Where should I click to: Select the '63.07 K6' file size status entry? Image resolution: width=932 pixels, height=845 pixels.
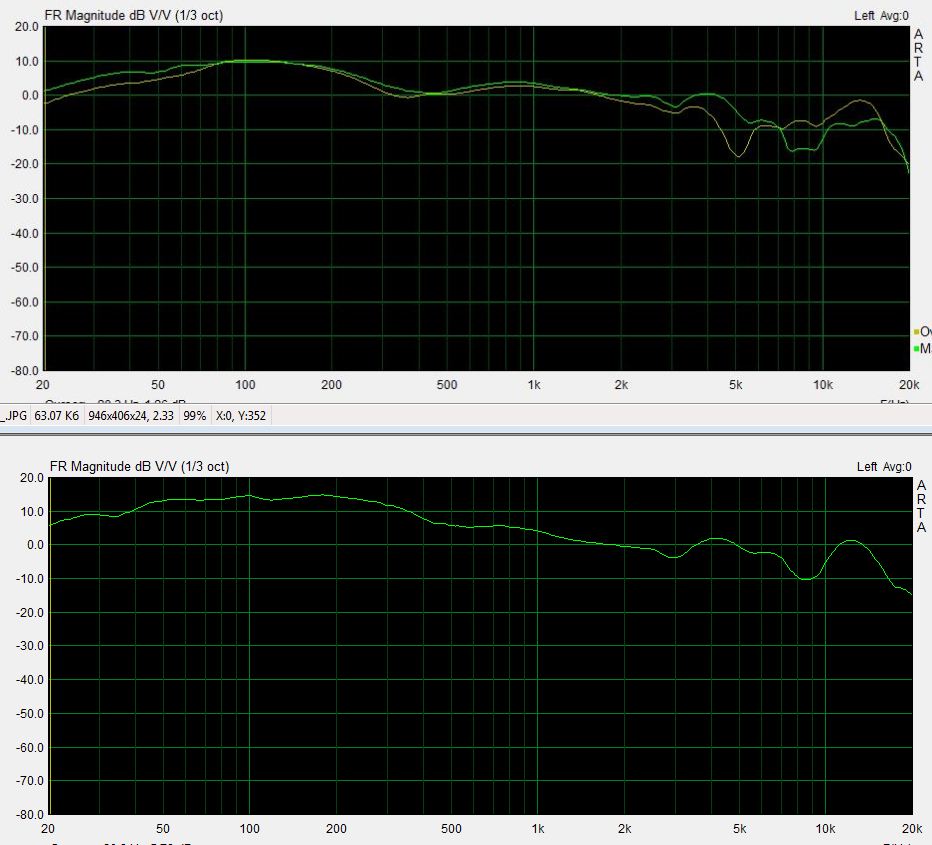[56, 415]
